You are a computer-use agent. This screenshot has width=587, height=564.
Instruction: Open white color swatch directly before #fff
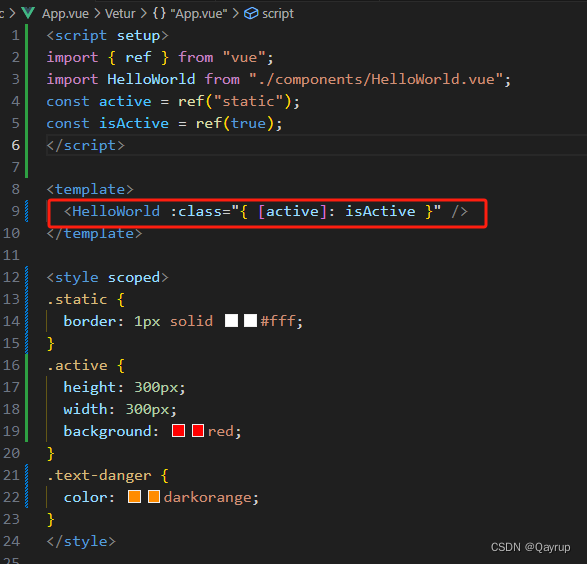pyautogui.click(x=250, y=321)
